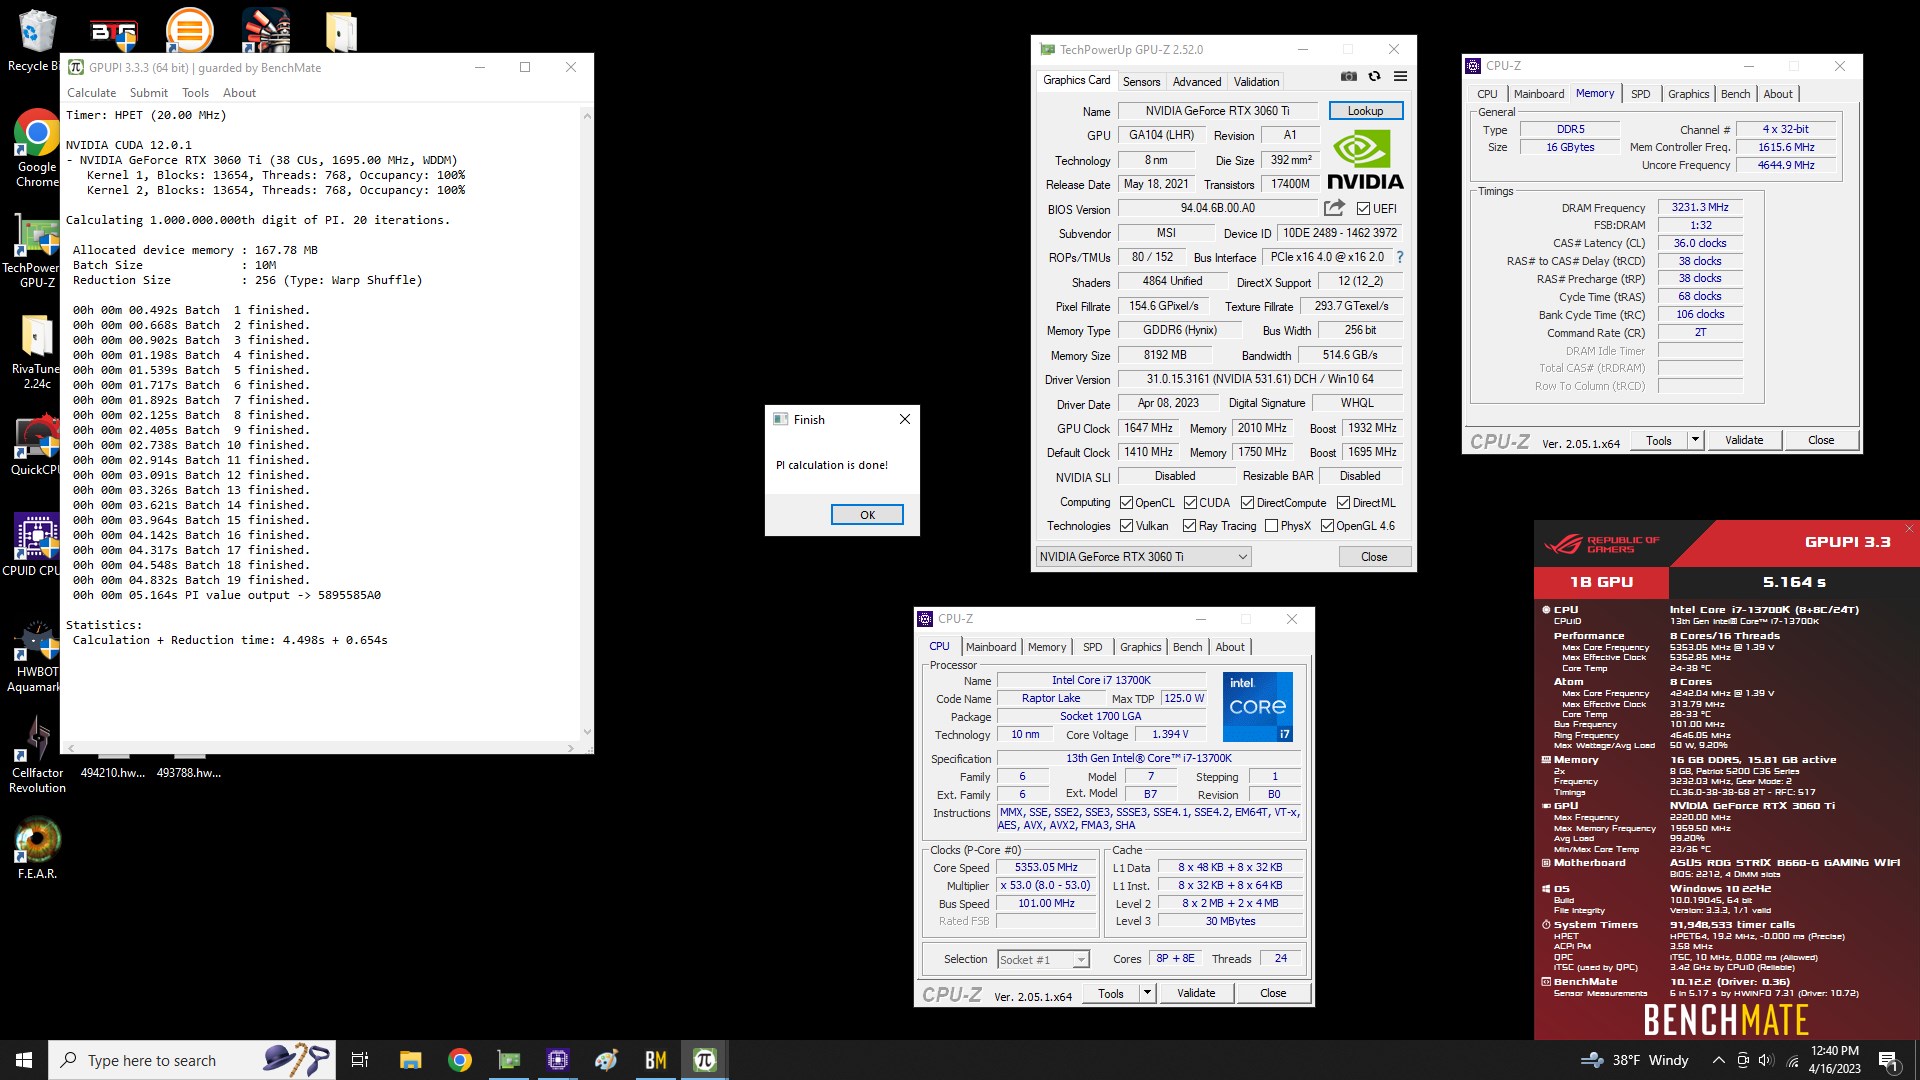This screenshot has height=1080, width=1920.
Task: Click Tools button in the processor CPU-Z window
Action: 1110,993
